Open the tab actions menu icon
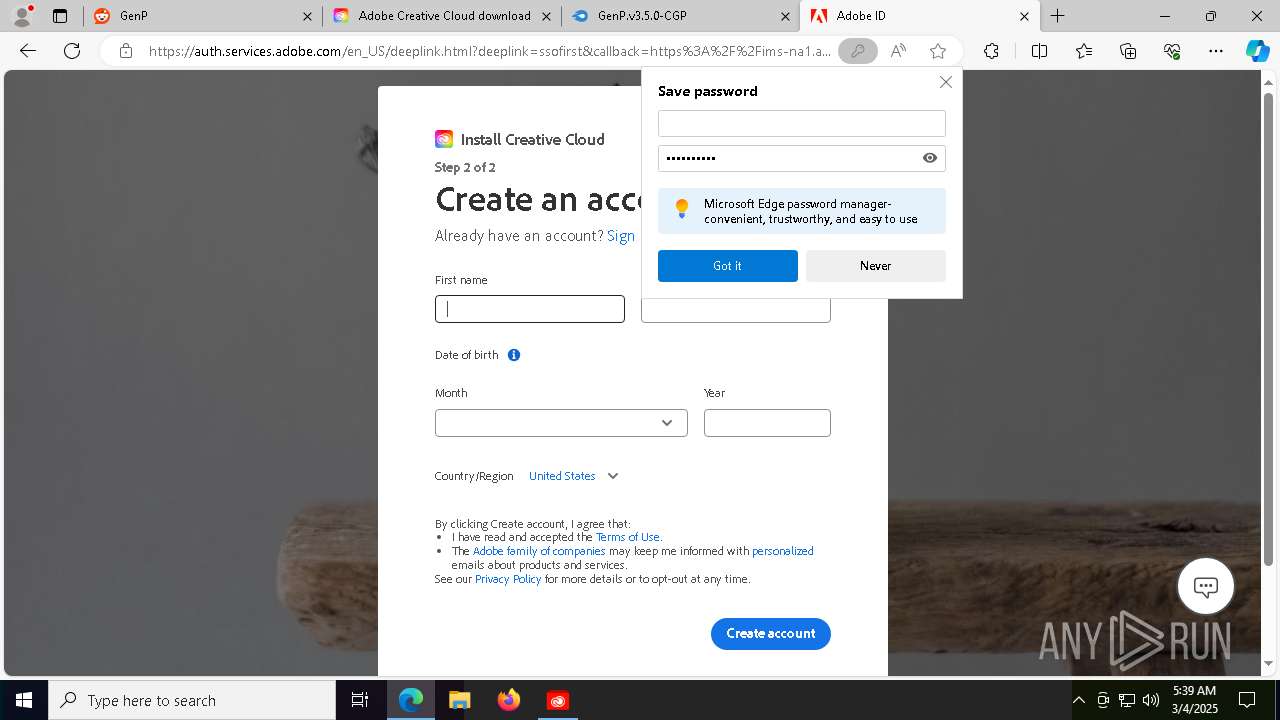 60,16
